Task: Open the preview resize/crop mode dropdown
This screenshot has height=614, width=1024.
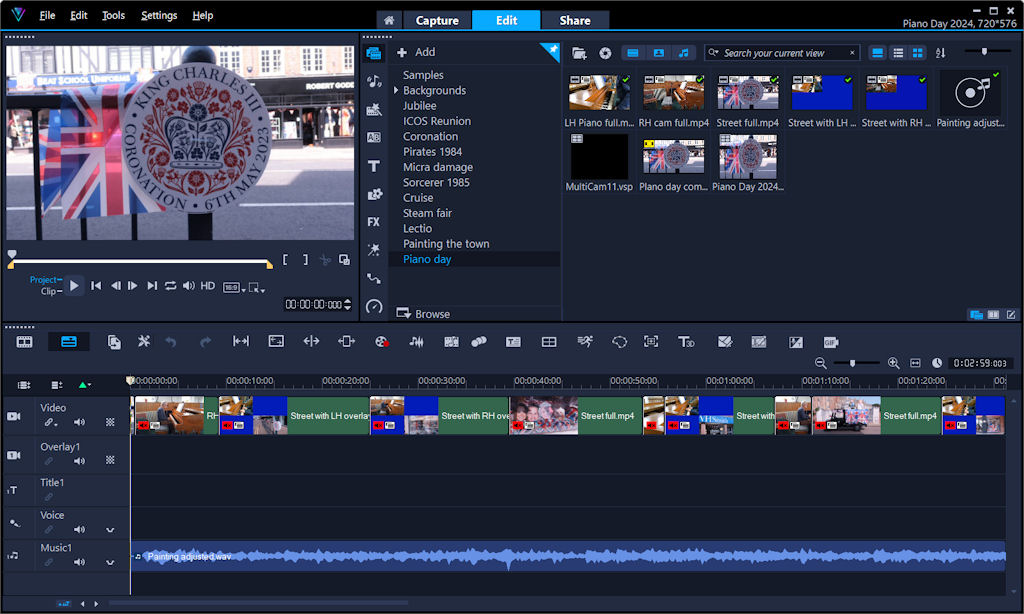Action: click(x=257, y=287)
